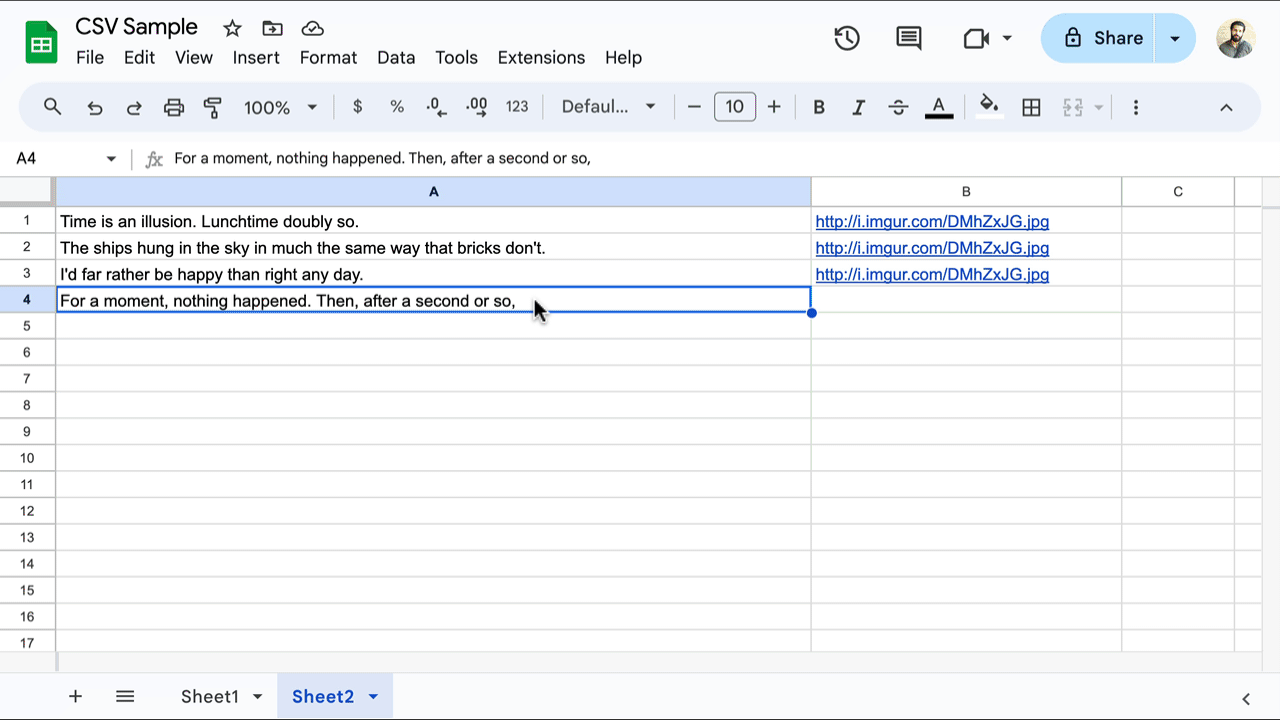Switch to the Sheet1 tab
The image size is (1280, 720).
coord(209,696)
